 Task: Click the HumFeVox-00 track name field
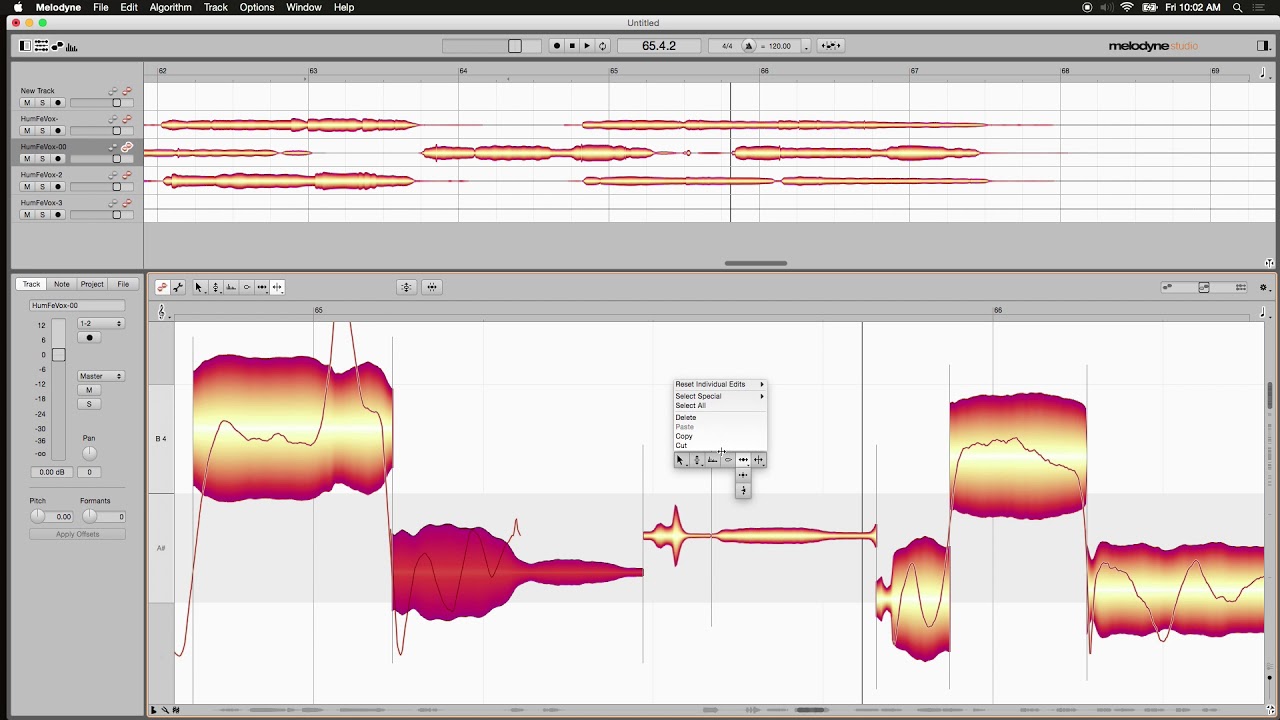[x=77, y=306]
